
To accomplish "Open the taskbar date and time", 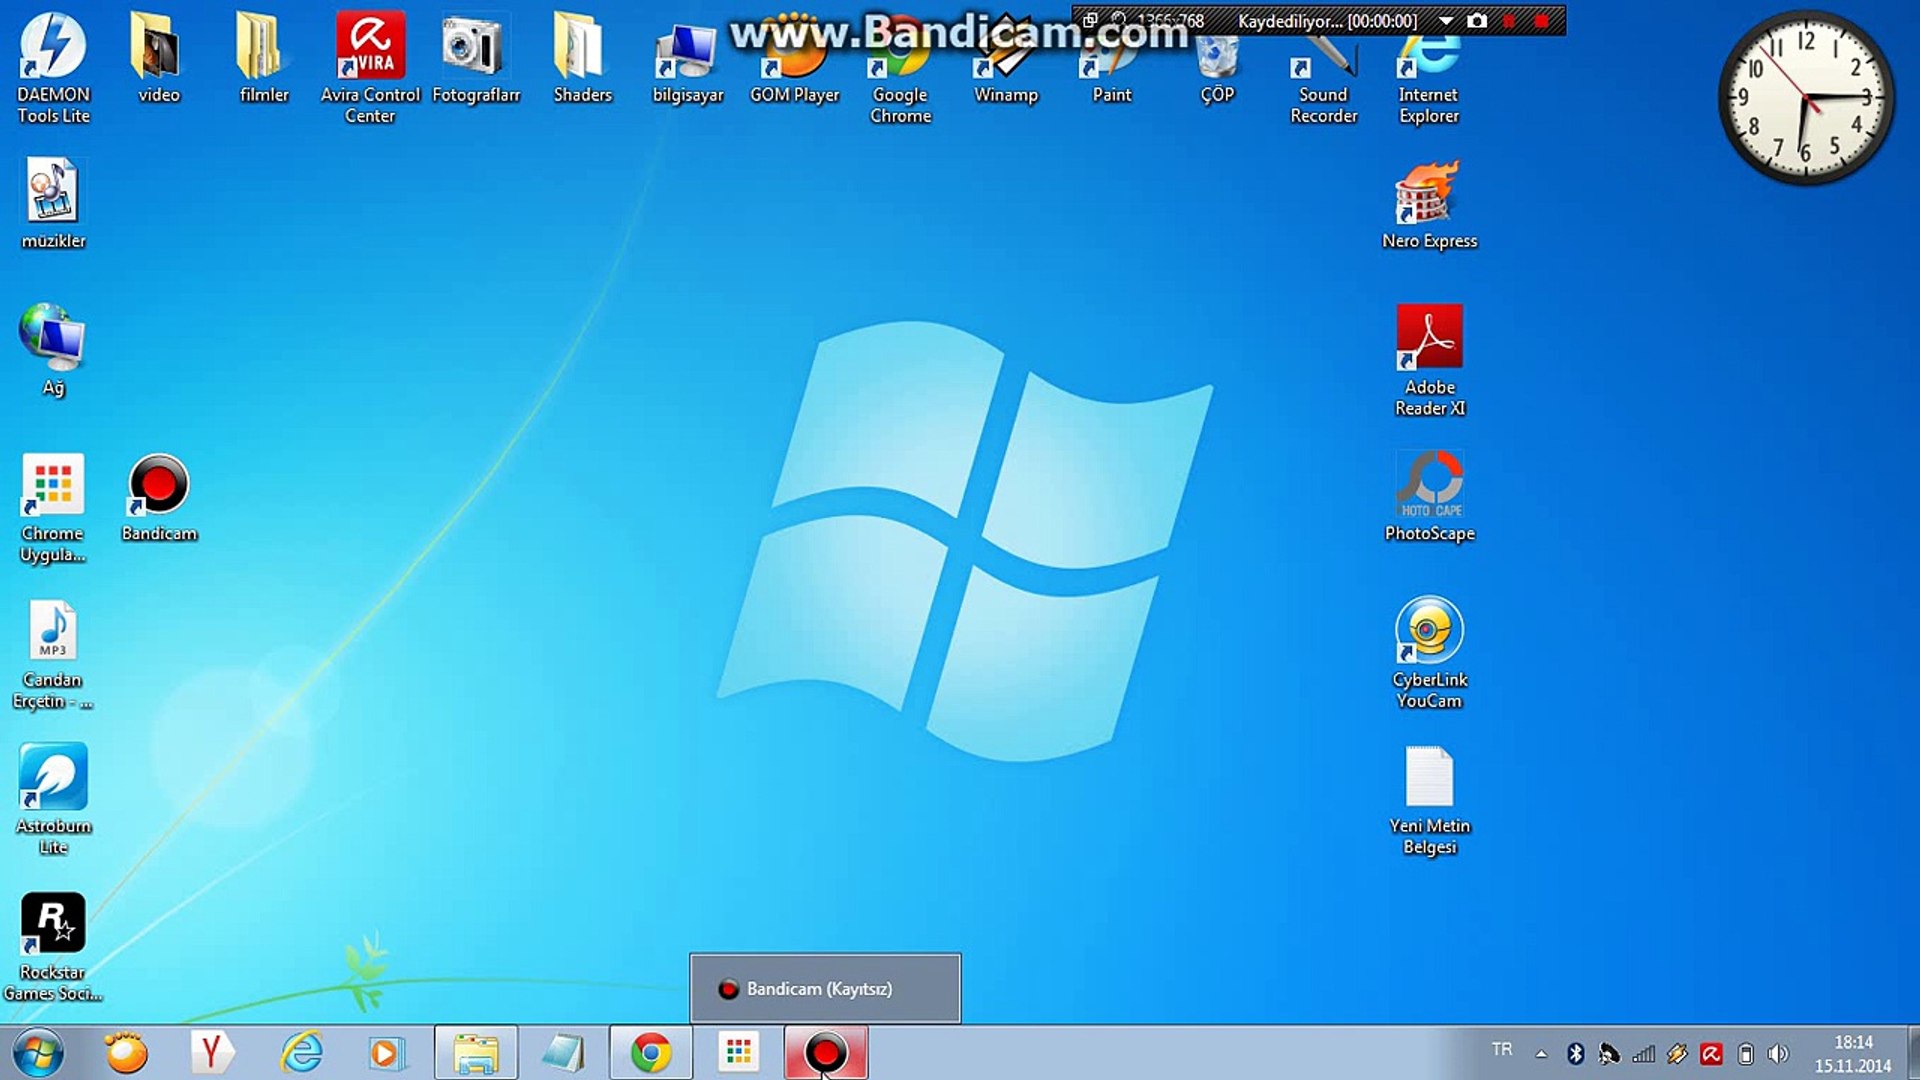I will coord(1853,1054).
